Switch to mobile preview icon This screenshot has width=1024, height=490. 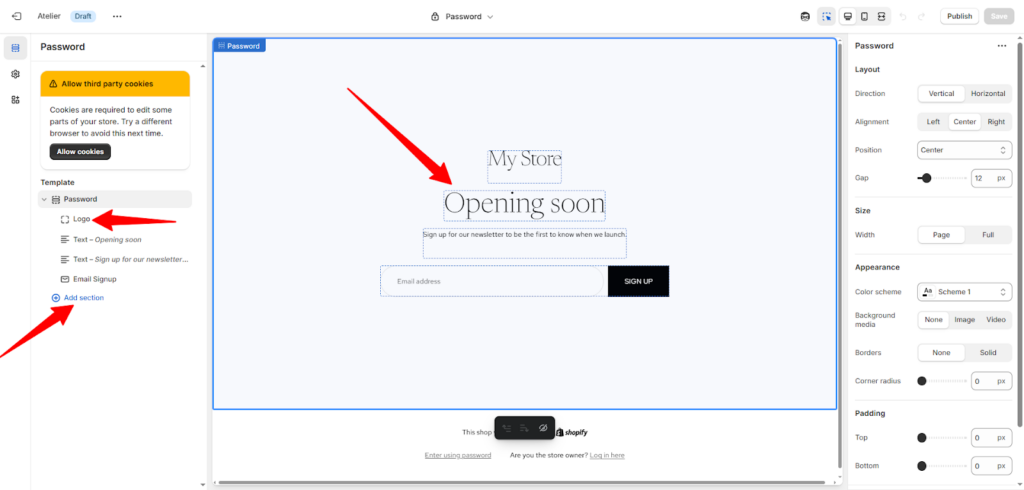(x=864, y=16)
